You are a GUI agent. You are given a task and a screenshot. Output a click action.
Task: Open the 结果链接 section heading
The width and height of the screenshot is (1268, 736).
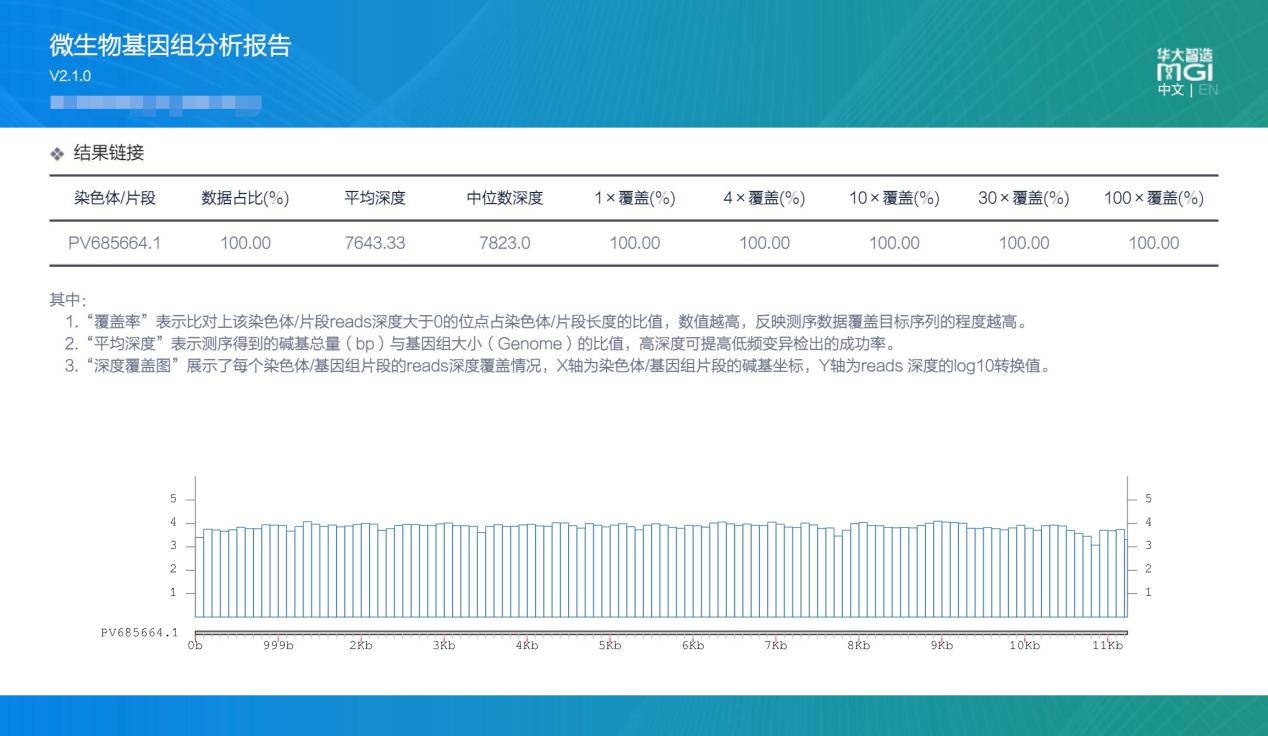110,153
